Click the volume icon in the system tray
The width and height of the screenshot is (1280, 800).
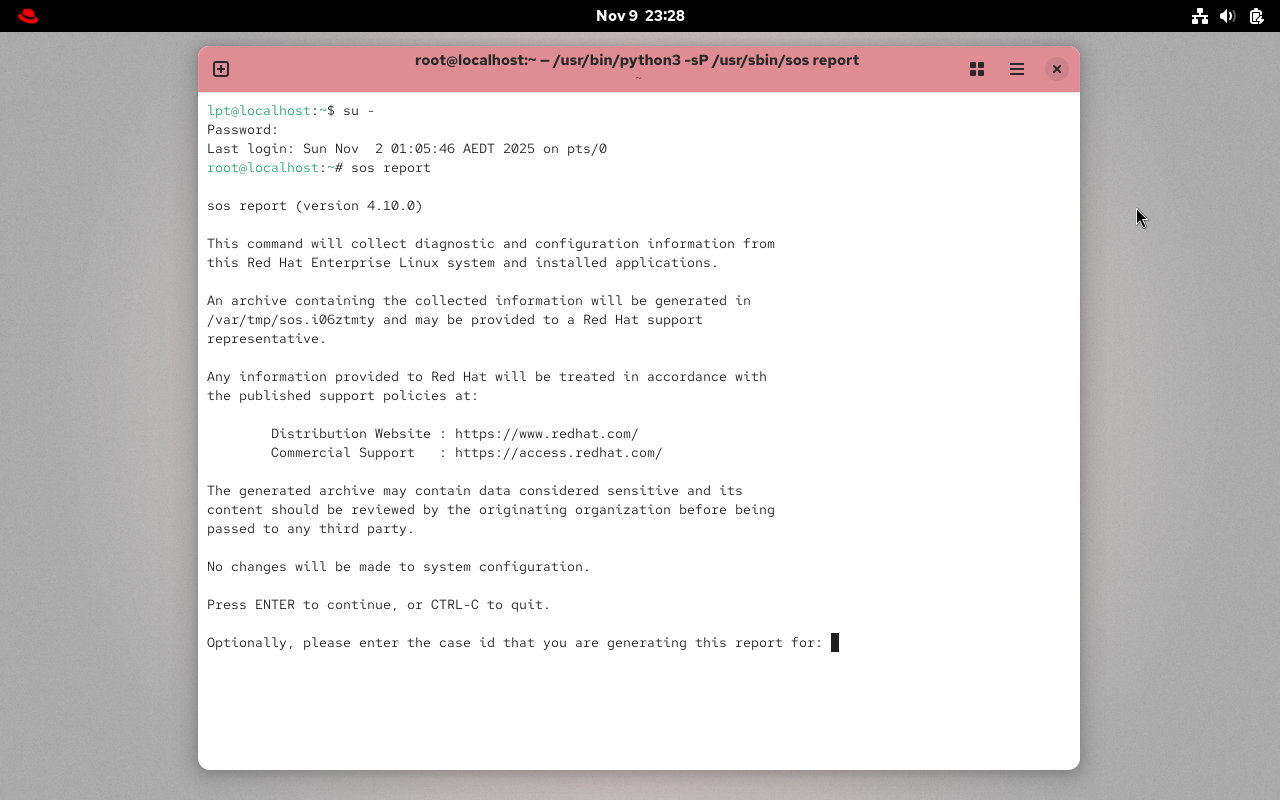click(1227, 16)
